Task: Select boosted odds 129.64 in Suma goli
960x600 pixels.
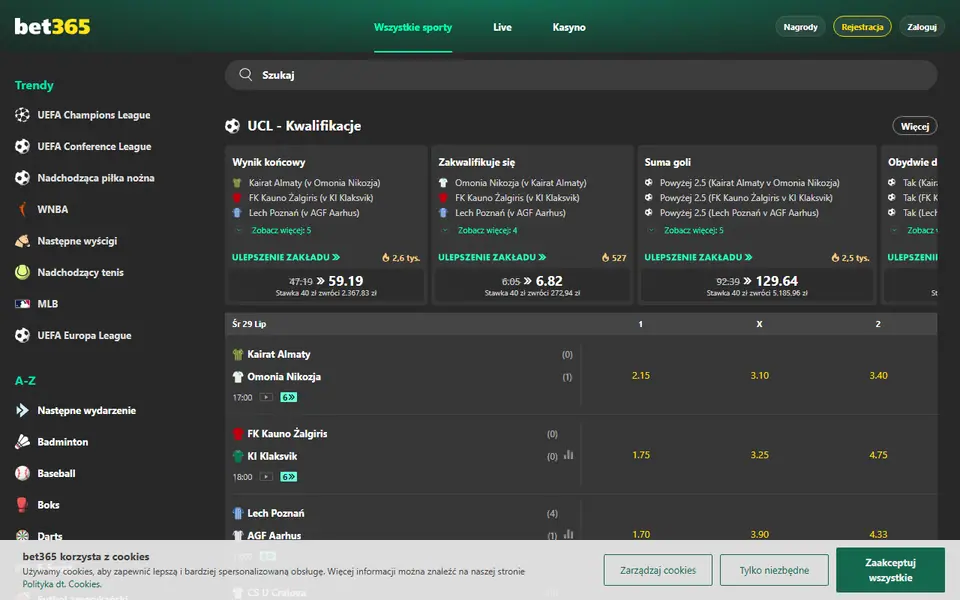Action: (x=757, y=285)
